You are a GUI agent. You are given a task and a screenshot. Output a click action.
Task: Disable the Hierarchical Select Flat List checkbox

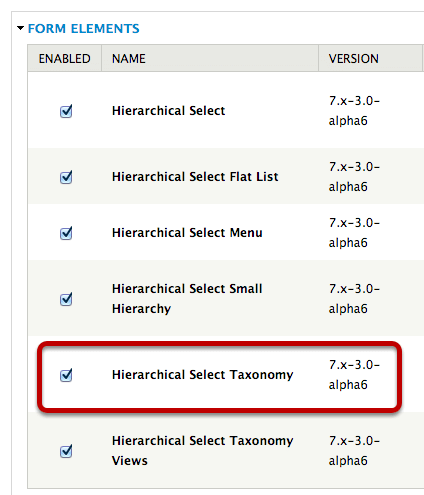pyautogui.click(x=66, y=177)
